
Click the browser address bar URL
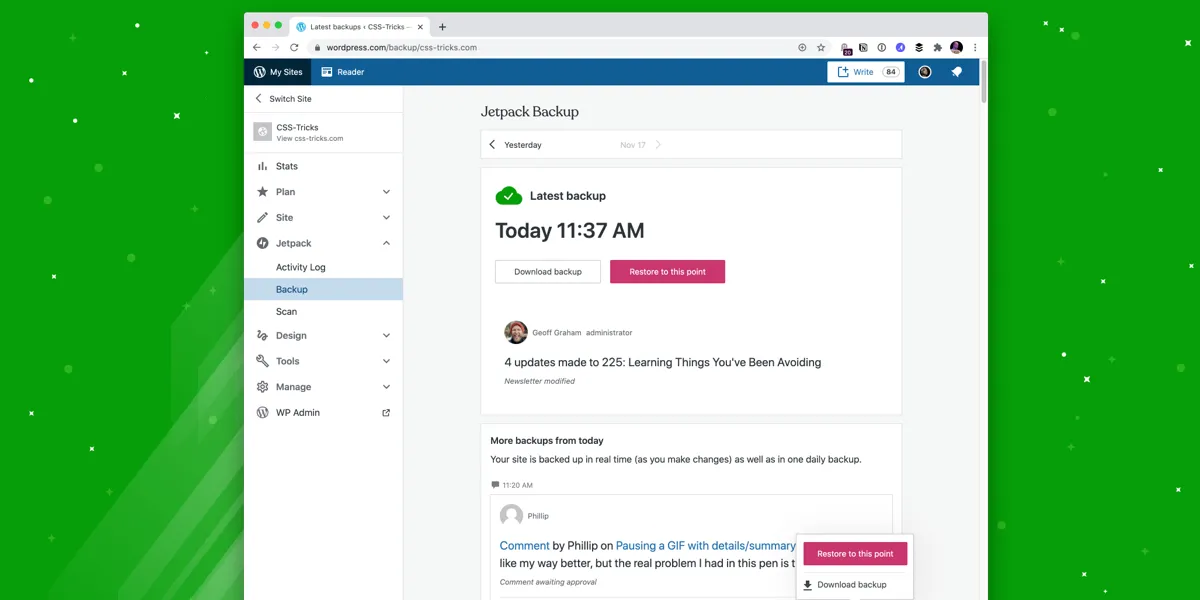coord(402,47)
